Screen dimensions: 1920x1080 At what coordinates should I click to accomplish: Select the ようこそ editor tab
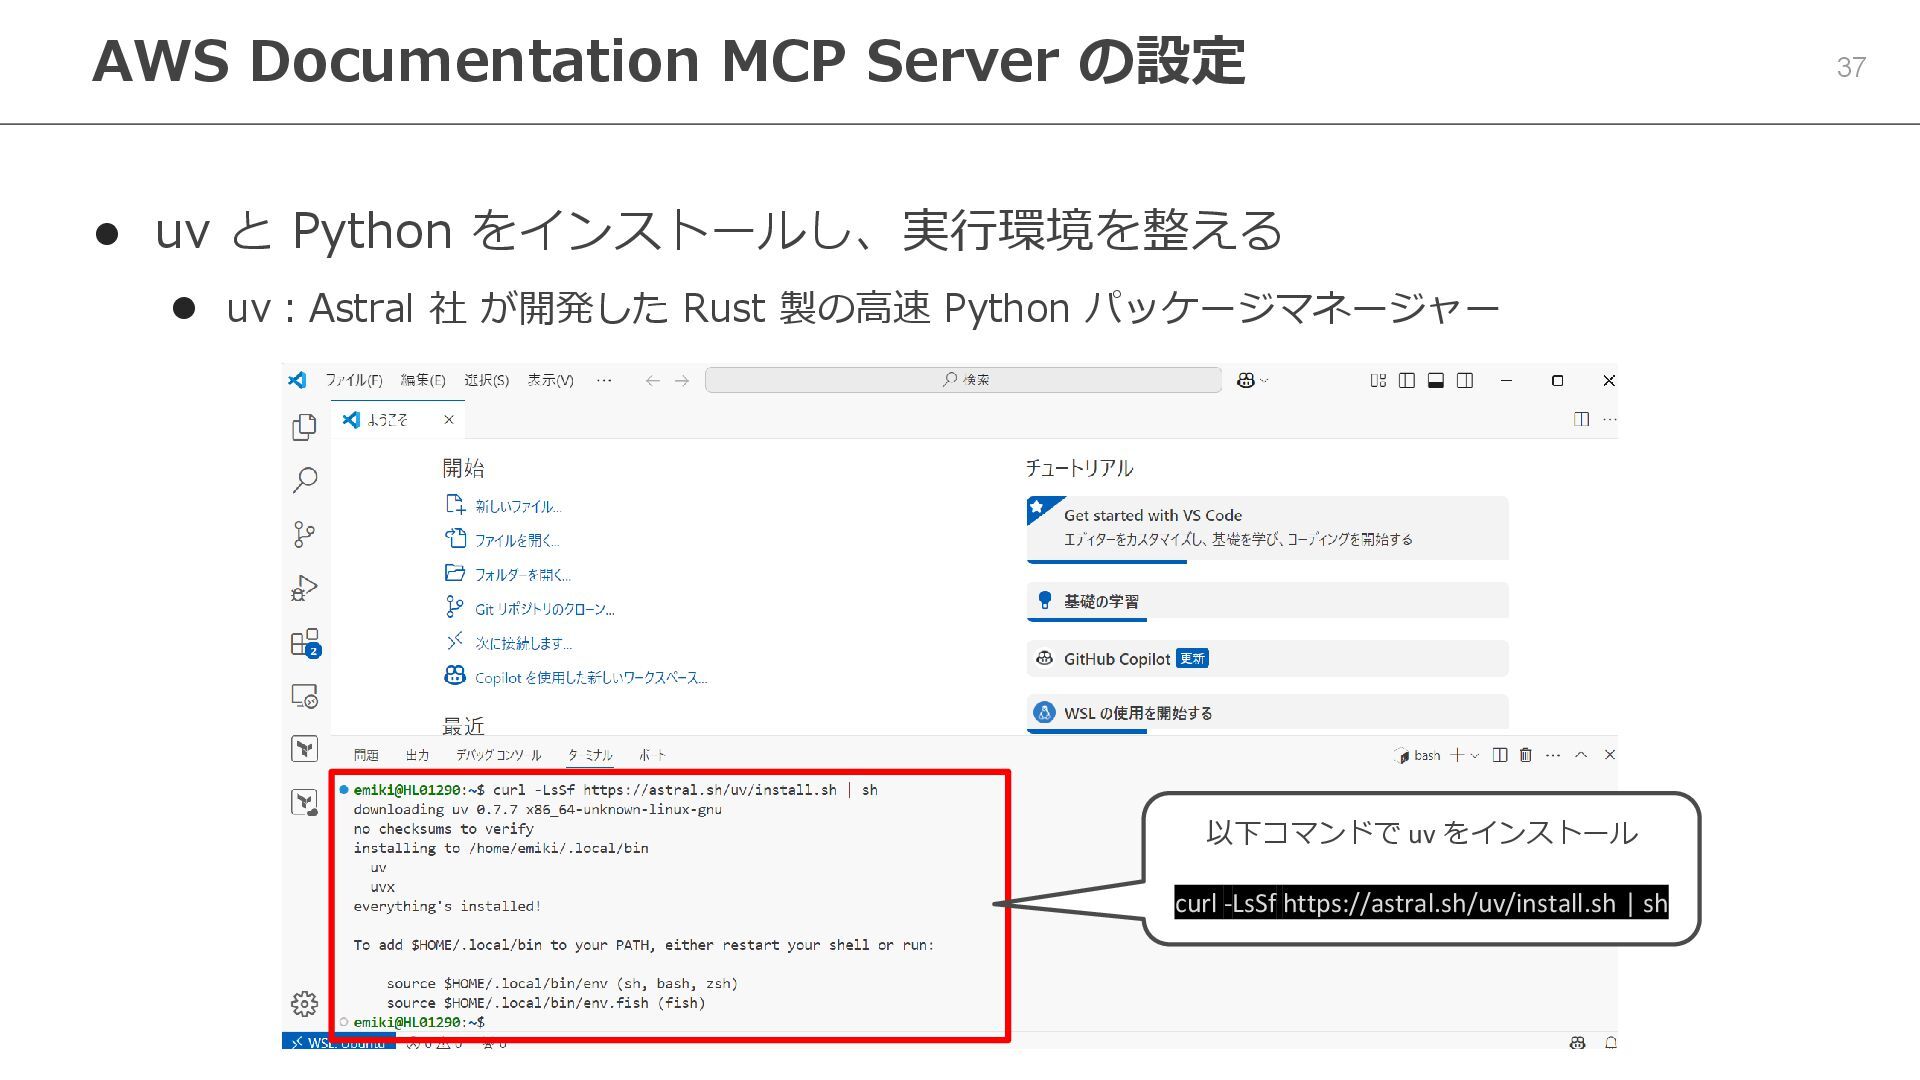(400, 420)
